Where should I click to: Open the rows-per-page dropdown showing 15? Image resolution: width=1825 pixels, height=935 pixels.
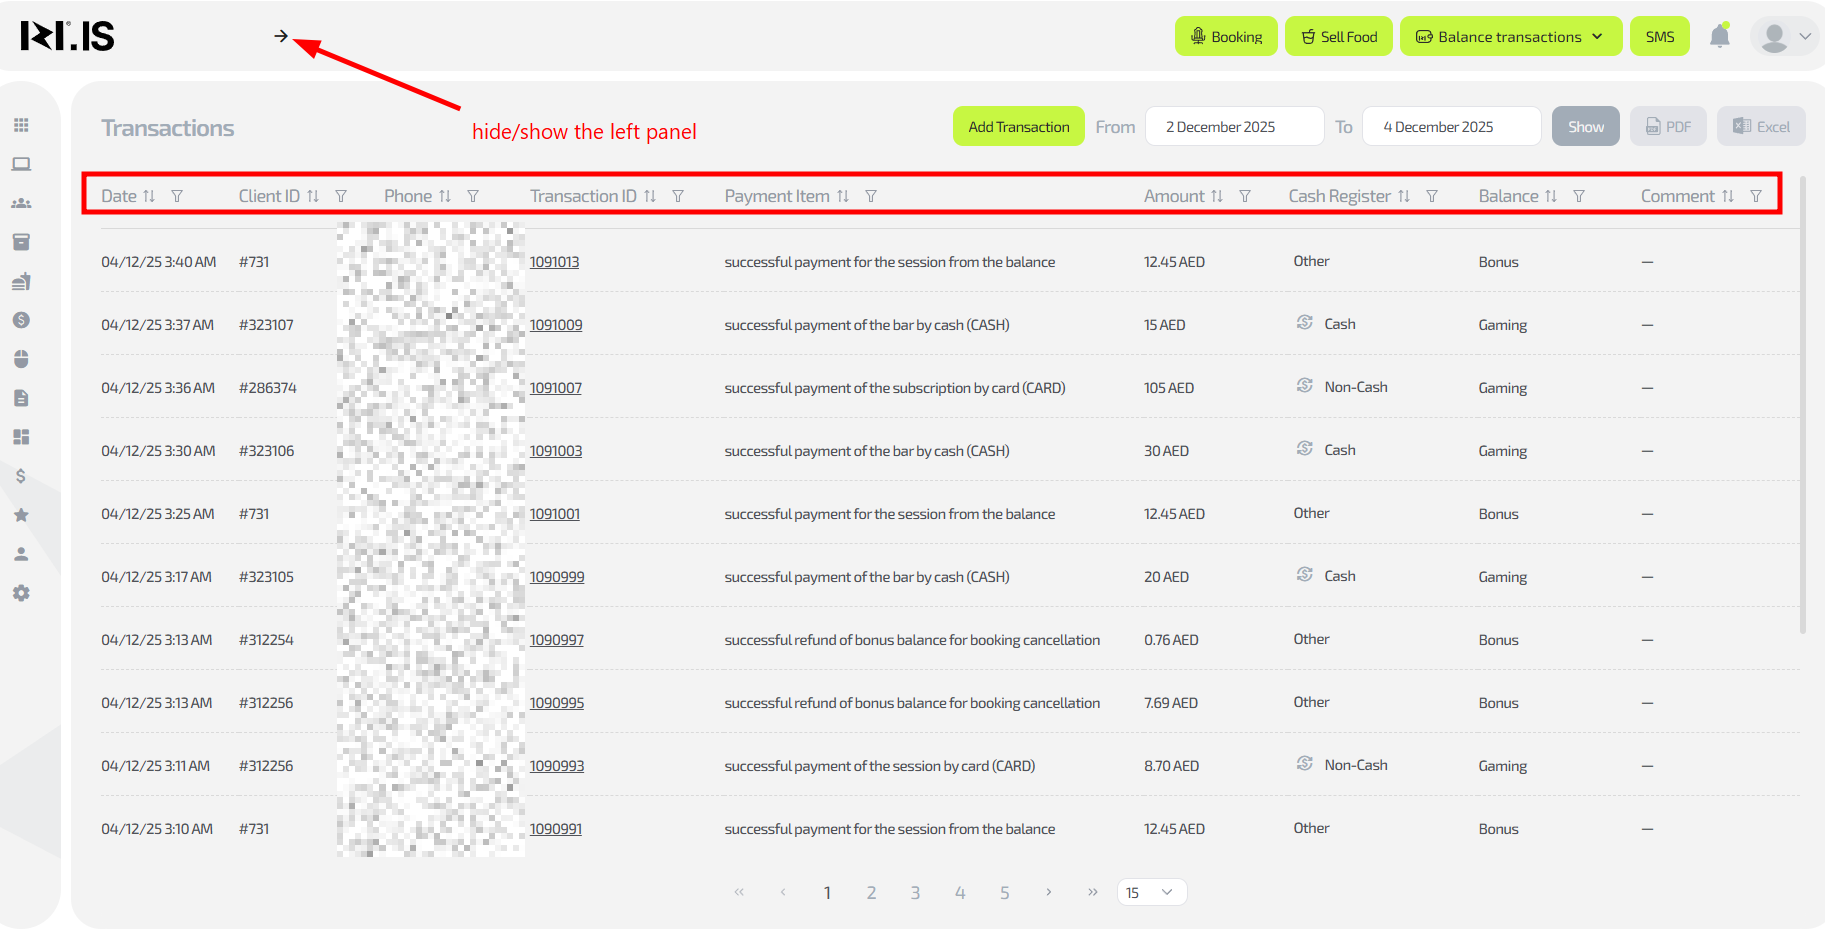1151,892
